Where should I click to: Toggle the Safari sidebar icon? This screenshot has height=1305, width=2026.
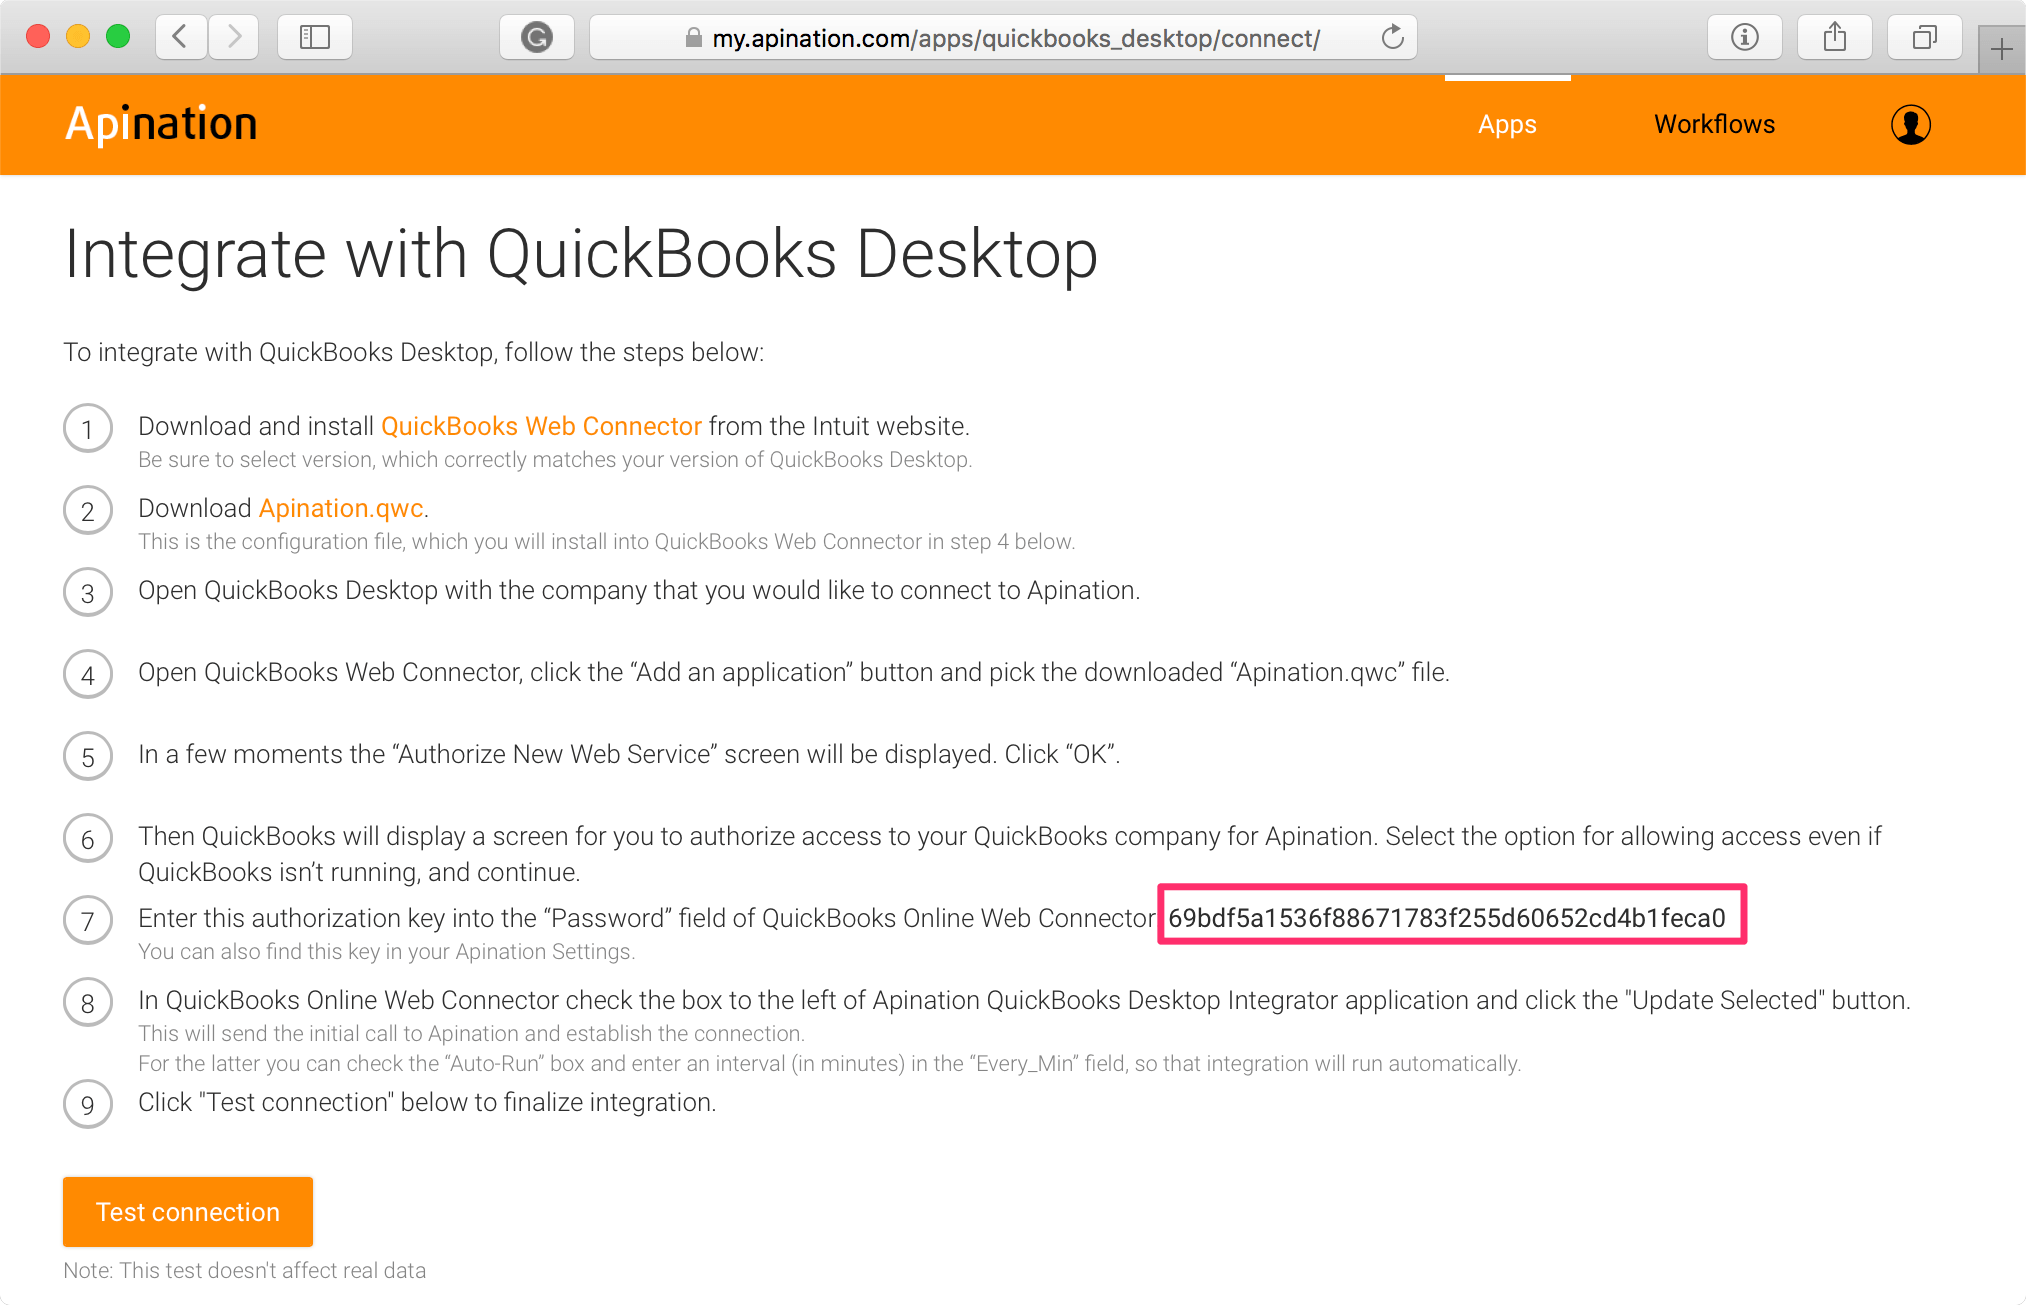[315, 38]
